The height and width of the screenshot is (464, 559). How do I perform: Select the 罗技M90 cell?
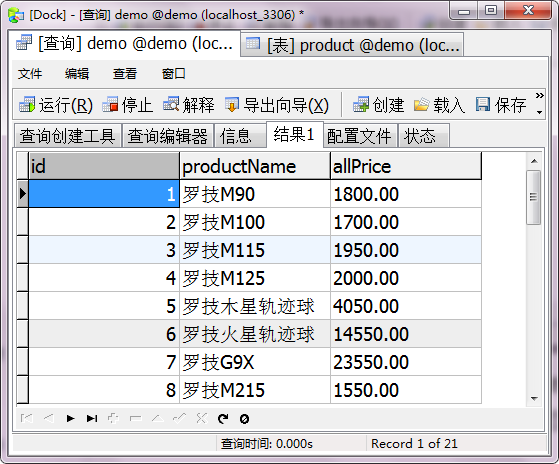tap(255, 194)
